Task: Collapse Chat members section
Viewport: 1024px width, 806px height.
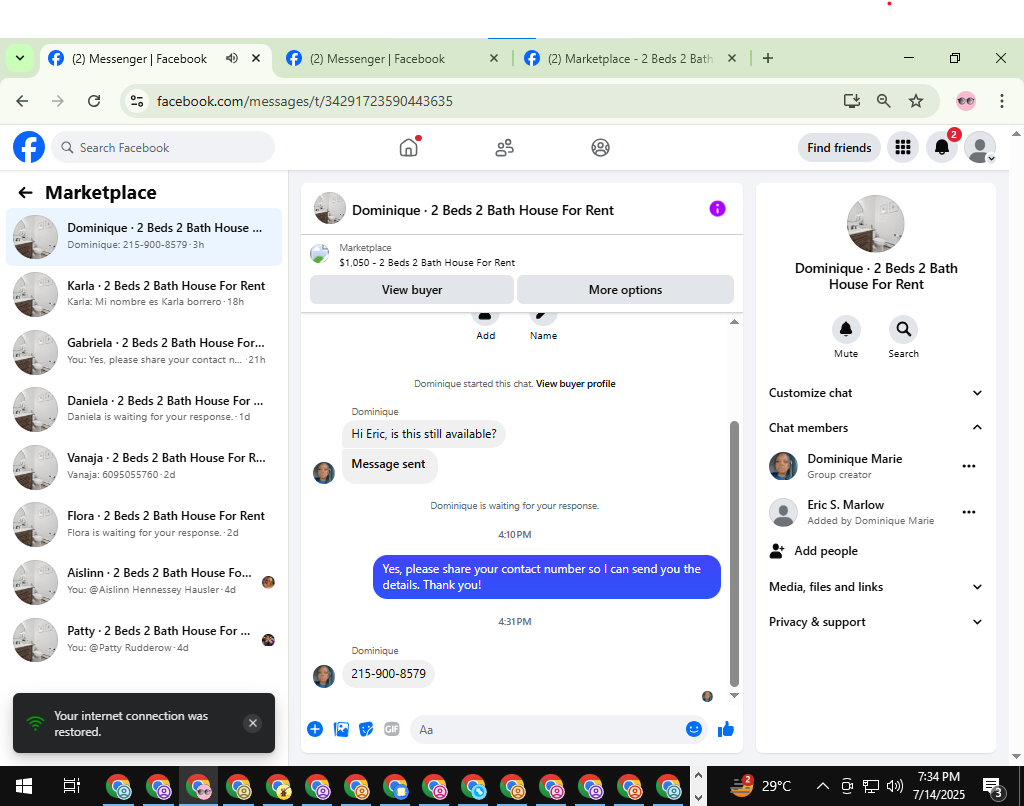Action: point(876,428)
